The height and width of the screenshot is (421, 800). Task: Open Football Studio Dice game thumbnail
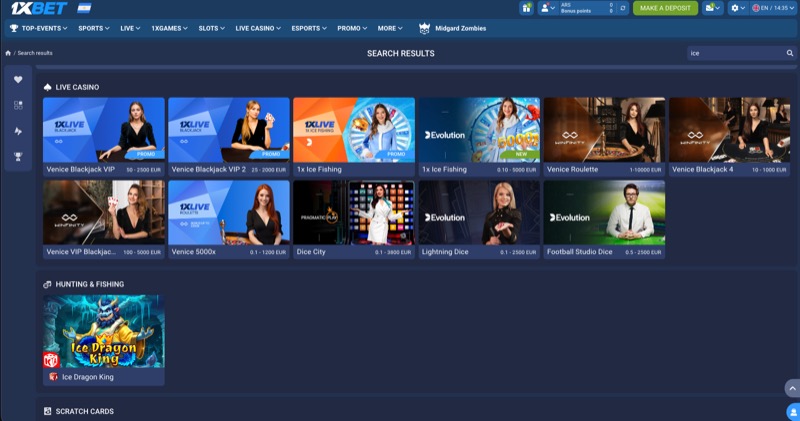coord(604,212)
